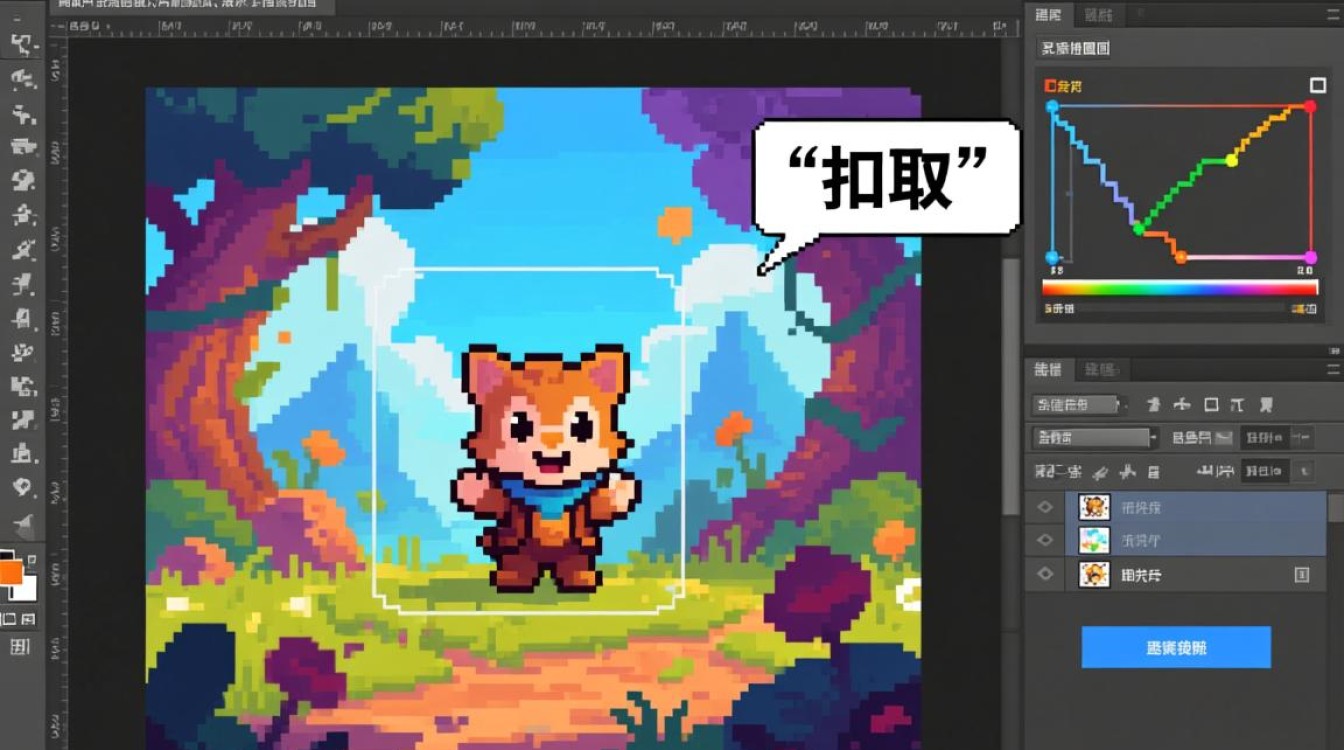Viewport: 1344px width, 750px height.
Task: Open the opacity value dropdown beside blend mode
Action: [1301, 438]
